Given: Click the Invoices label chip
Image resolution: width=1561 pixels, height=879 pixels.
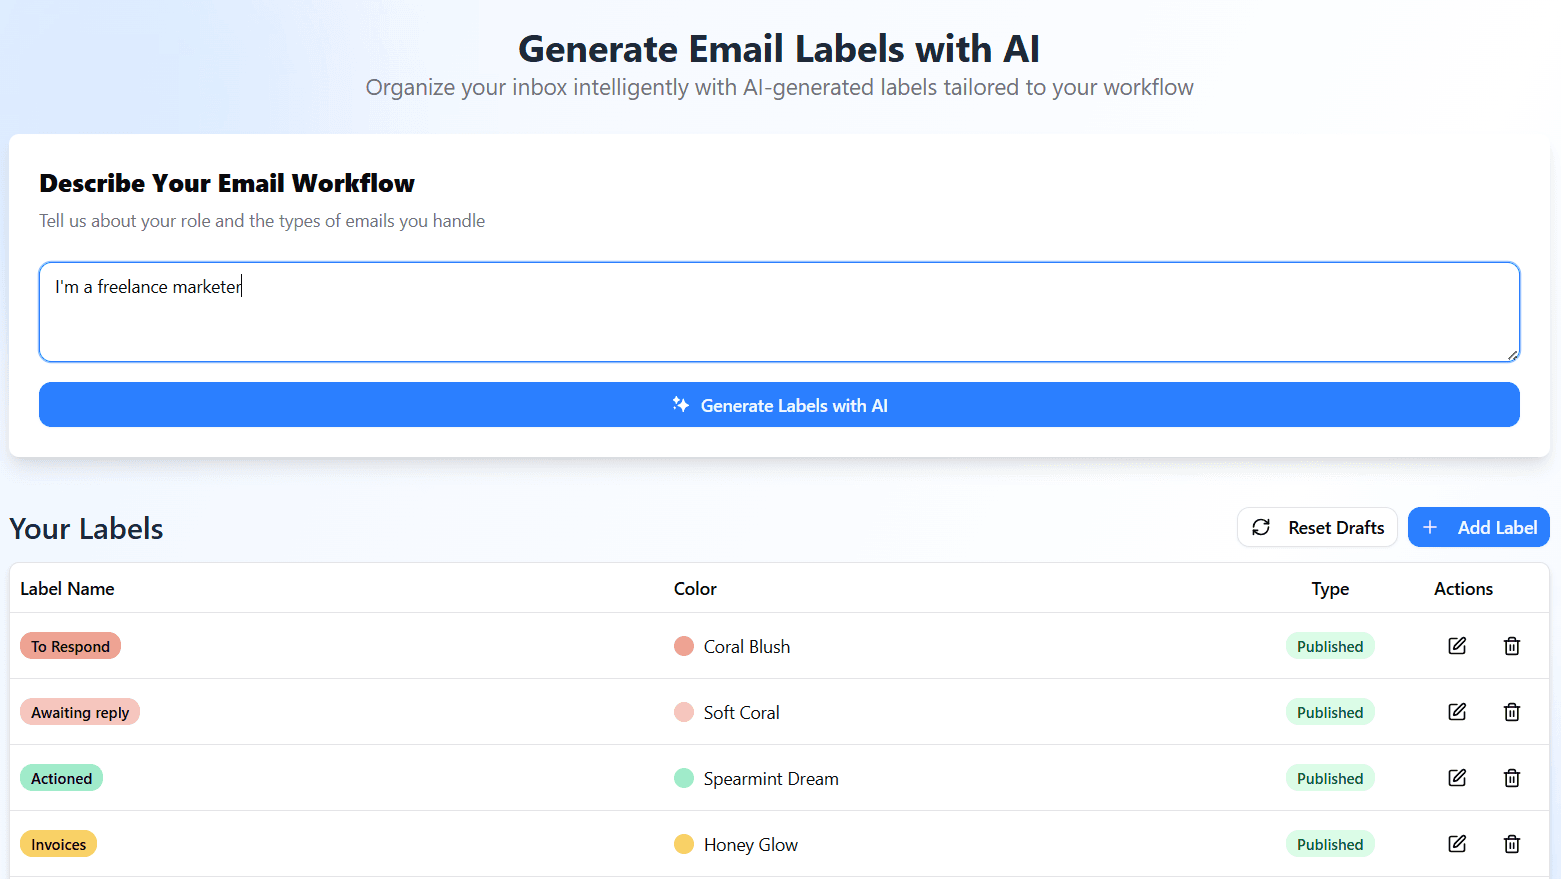Looking at the screenshot, I should [x=58, y=844].
